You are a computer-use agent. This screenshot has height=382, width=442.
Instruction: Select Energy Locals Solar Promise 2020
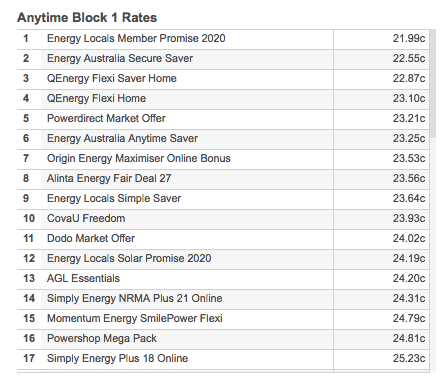coord(223,259)
